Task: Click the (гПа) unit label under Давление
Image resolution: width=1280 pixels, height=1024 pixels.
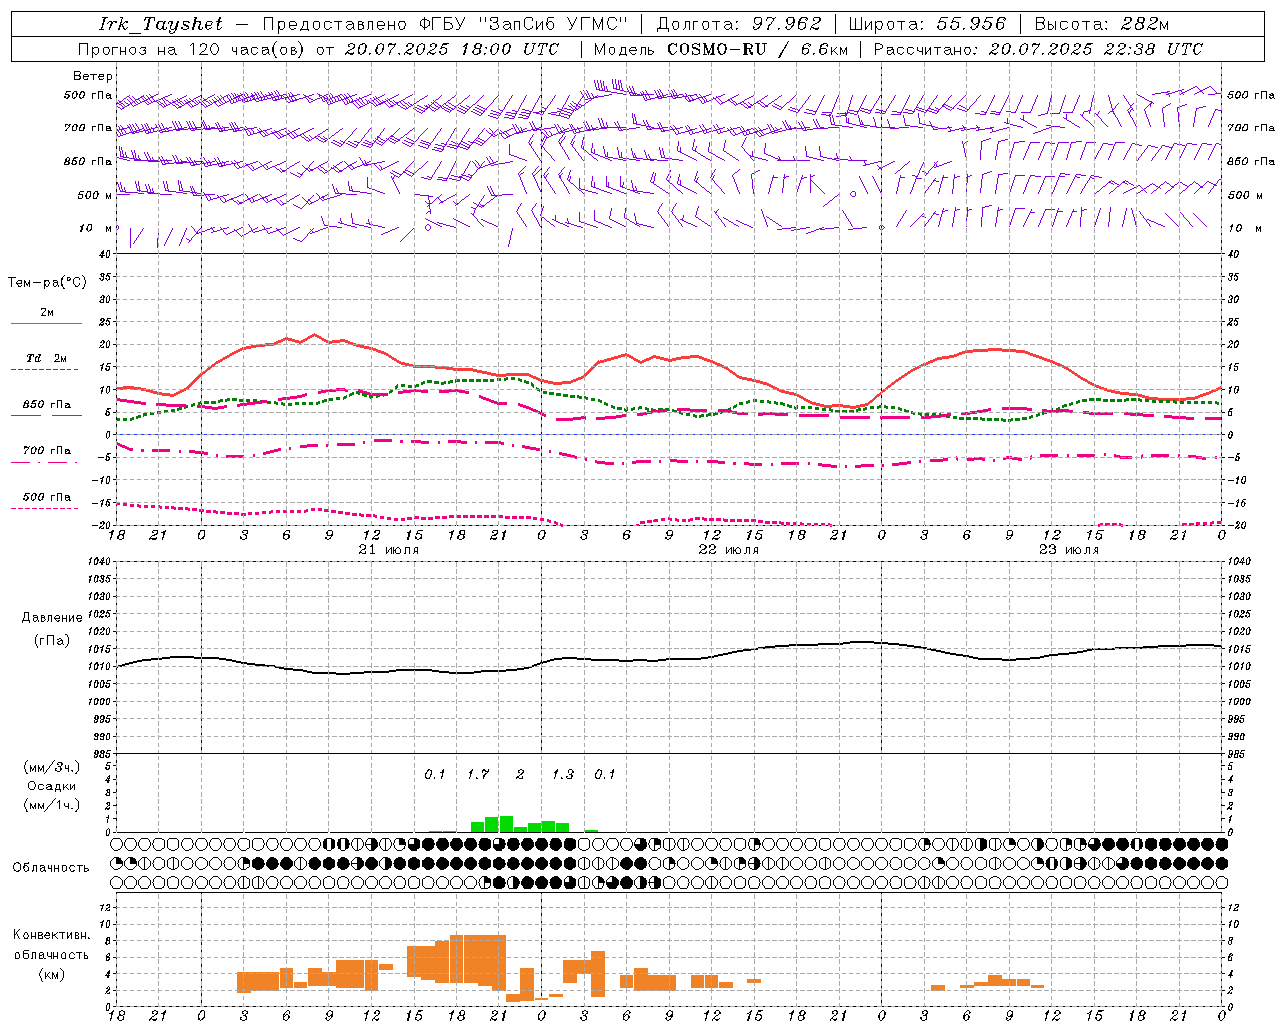Action: (x=52, y=641)
